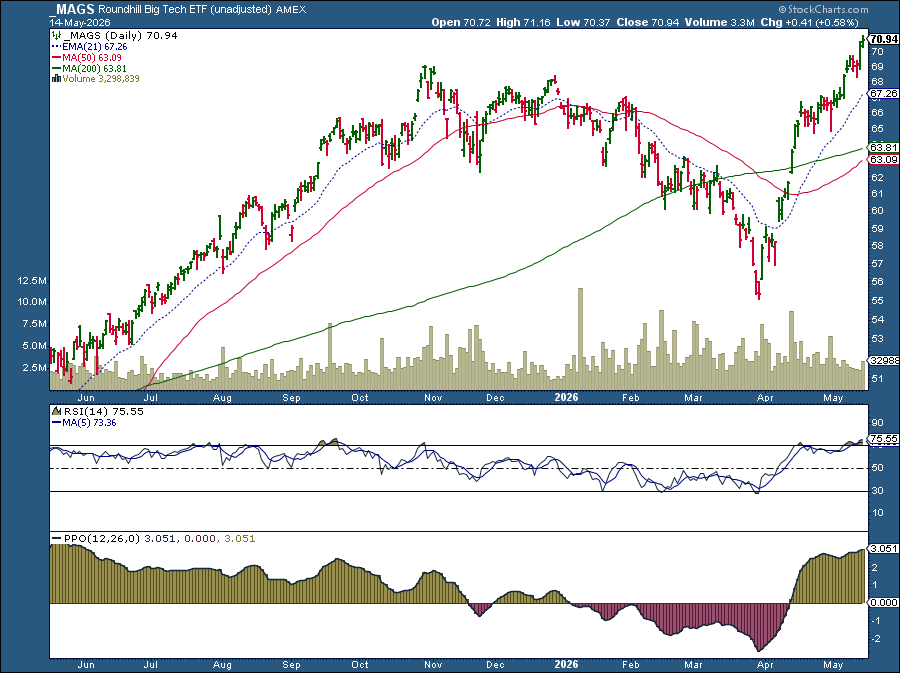Click the 2026 year label below price panel
900x673 pixels.
[566, 397]
